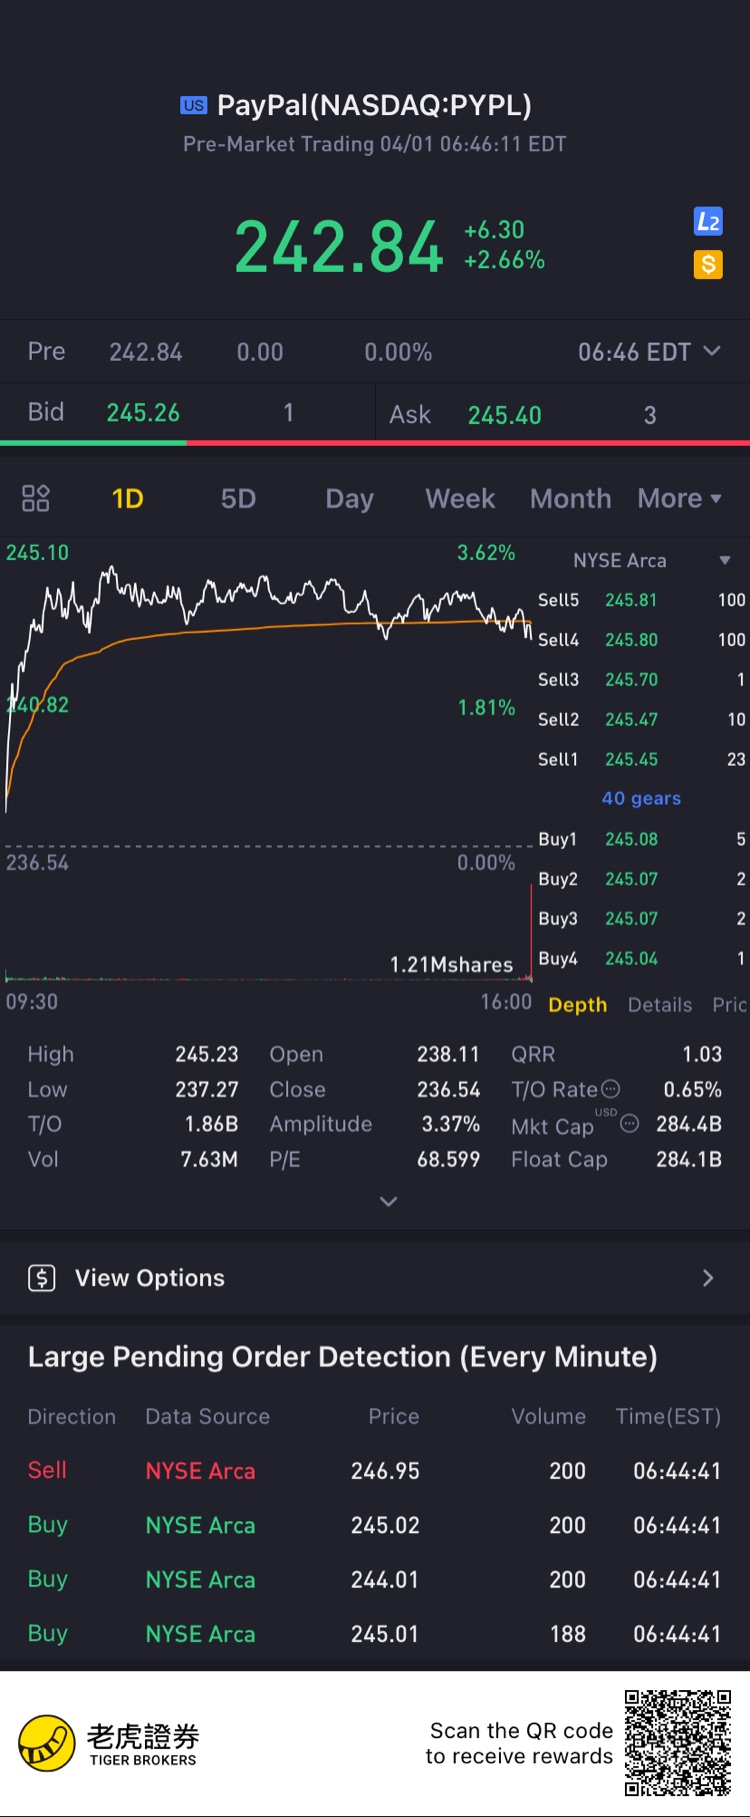Expand more quote stats with down chevron
This screenshot has height=1817, width=750.
pyautogui.click(x=389, y=1201)
